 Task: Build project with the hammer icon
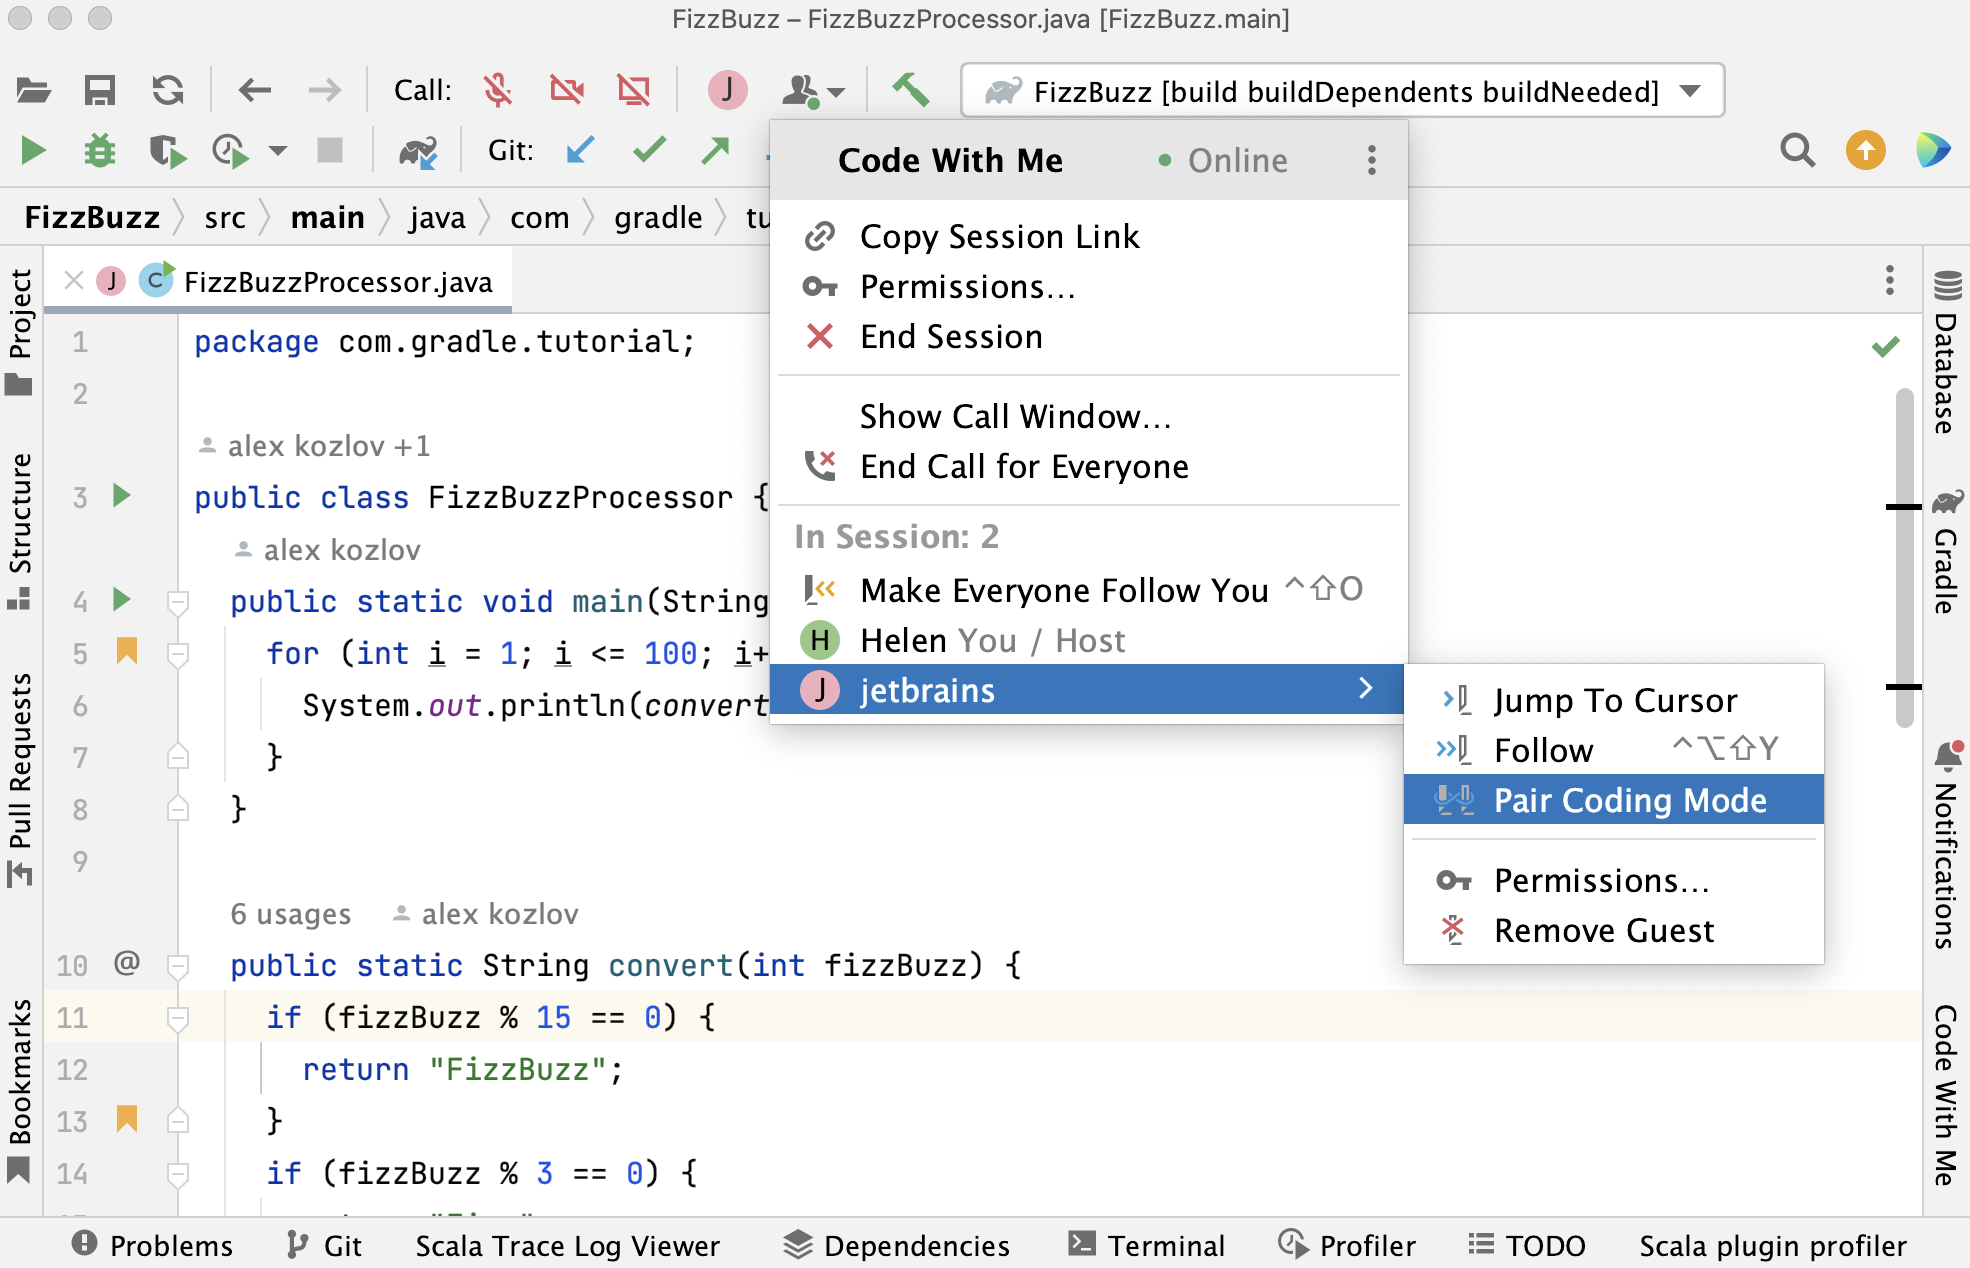911,91
